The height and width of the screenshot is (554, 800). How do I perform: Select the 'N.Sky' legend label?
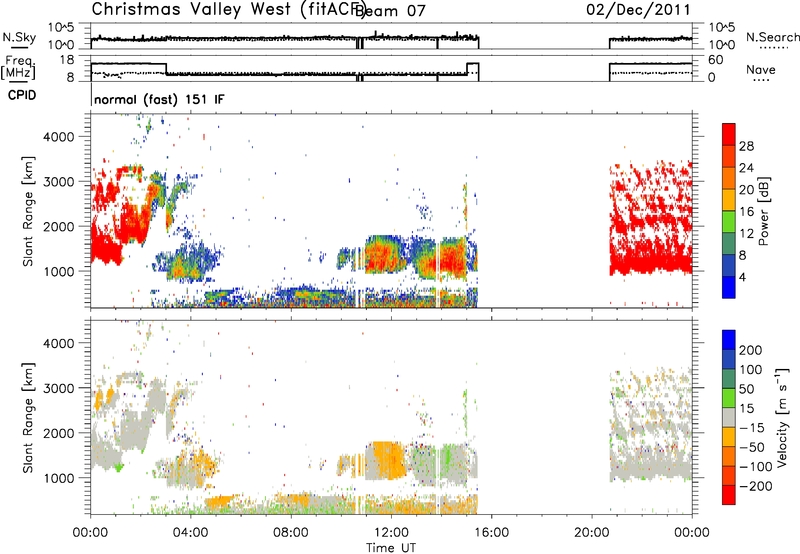click(19, 37)
